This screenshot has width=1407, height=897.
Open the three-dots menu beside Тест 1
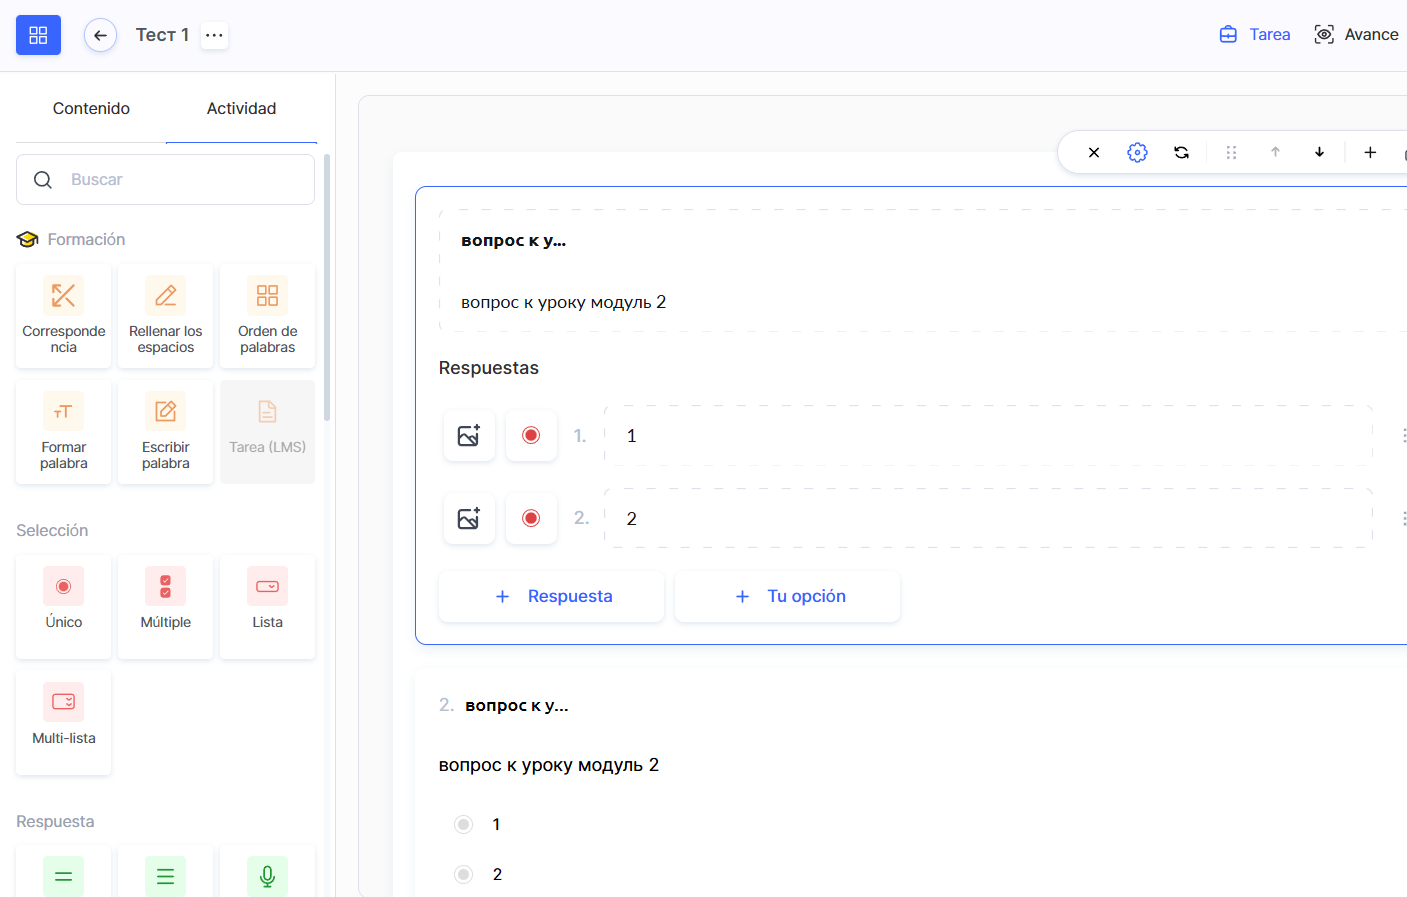(214, 35)
